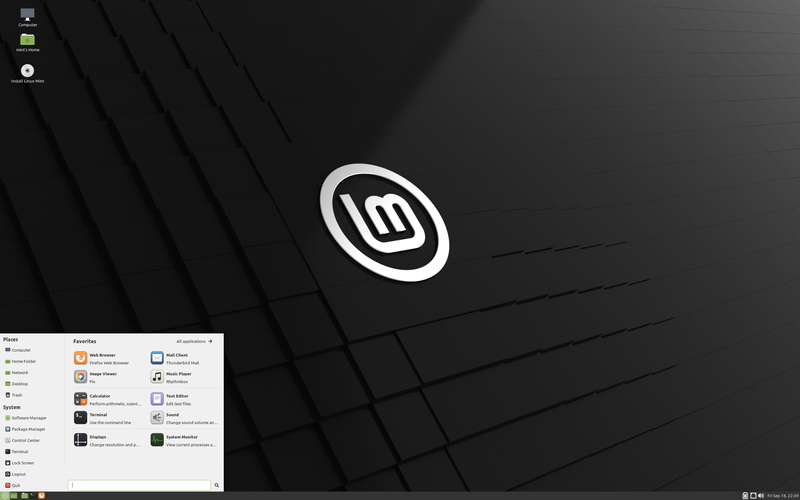Open mint's Home folder desktop icon
This screenshot has width=800, height=500.
(28, 42)
